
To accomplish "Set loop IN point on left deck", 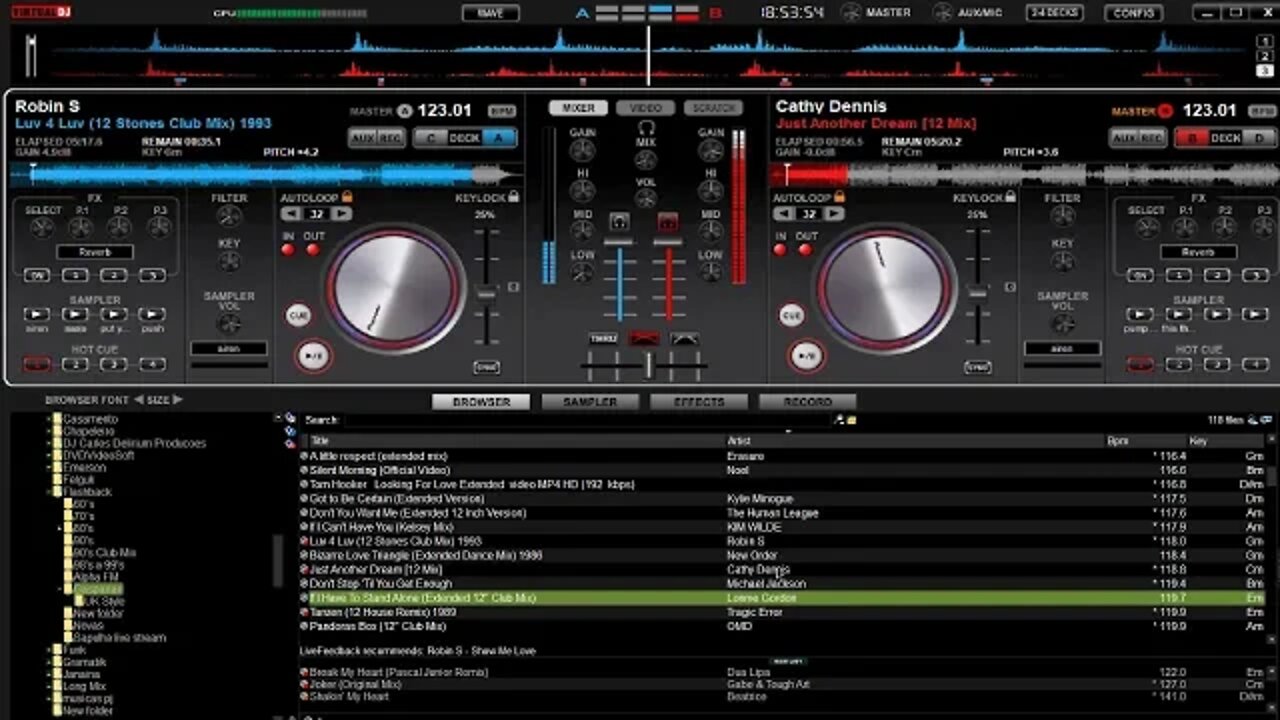I will point(288,250).
